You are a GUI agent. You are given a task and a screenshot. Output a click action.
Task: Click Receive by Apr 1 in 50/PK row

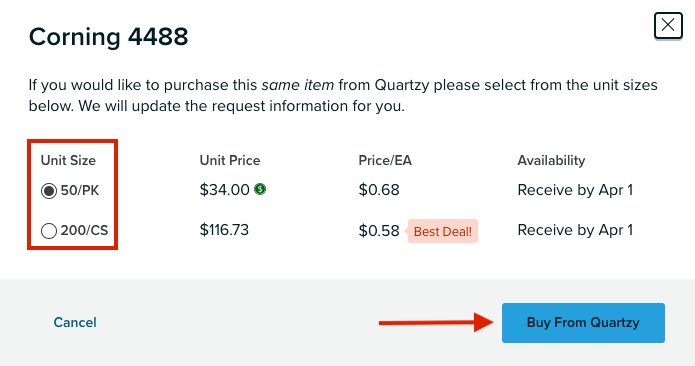575,190
